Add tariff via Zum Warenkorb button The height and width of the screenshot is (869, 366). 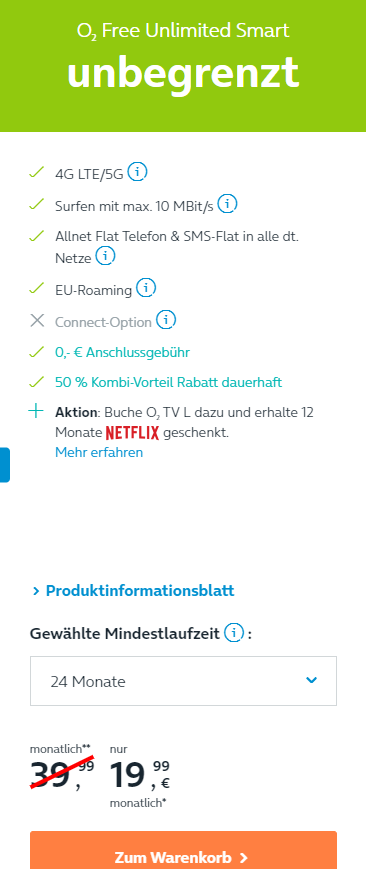click(184, 850)
